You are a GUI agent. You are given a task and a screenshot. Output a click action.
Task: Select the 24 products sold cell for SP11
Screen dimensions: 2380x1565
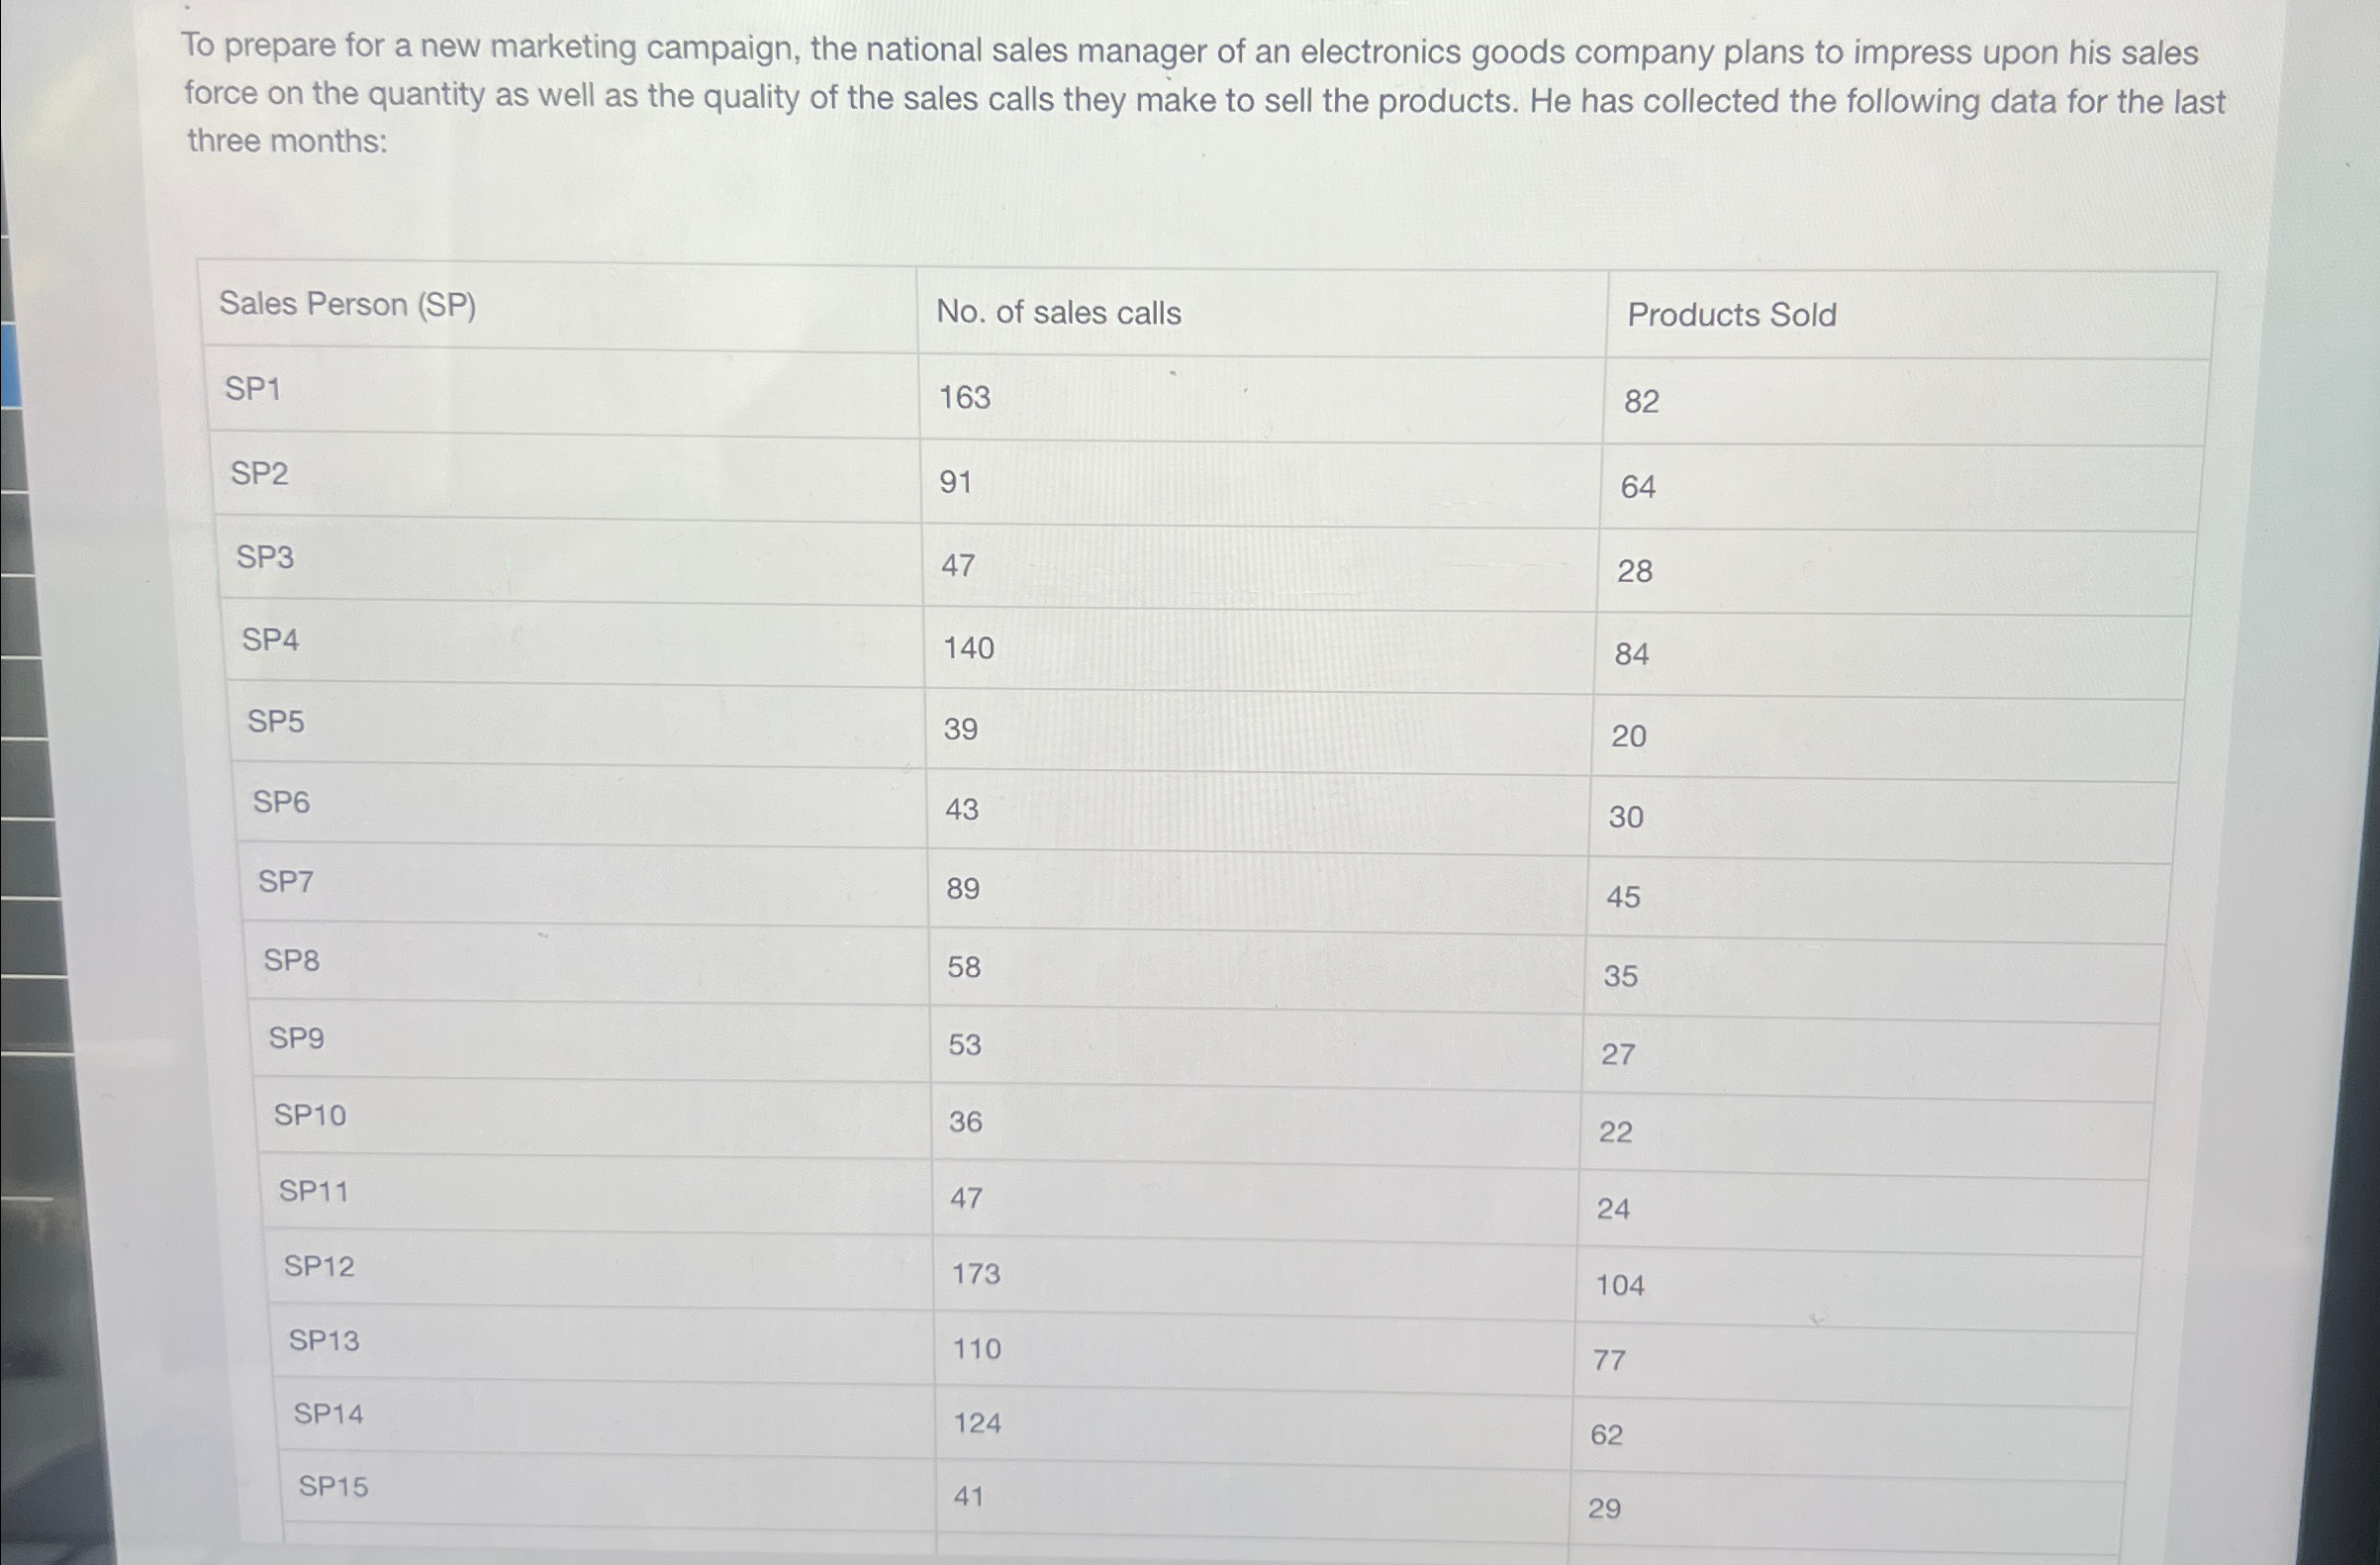point(1613,1209)
